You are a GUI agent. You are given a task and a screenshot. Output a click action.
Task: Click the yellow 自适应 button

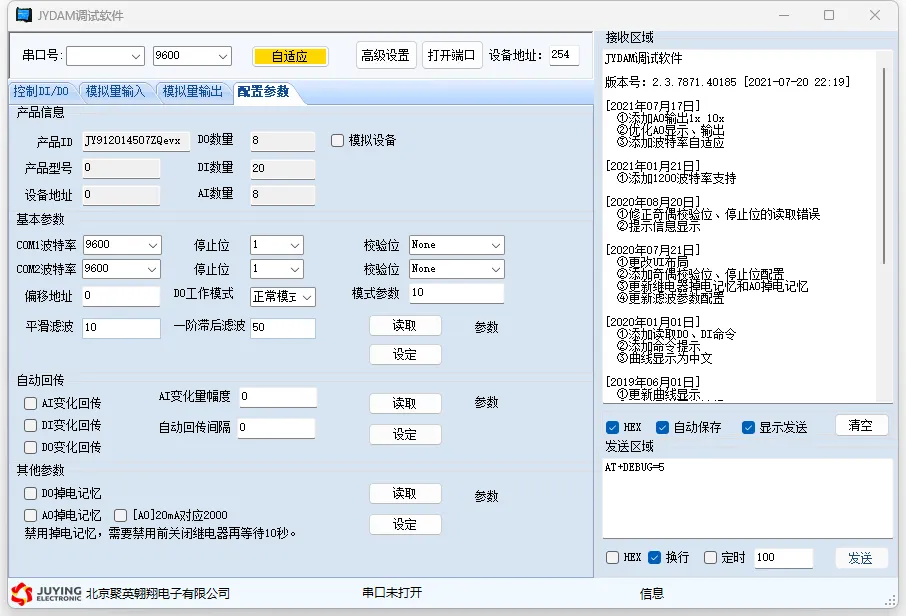point(290,56)
